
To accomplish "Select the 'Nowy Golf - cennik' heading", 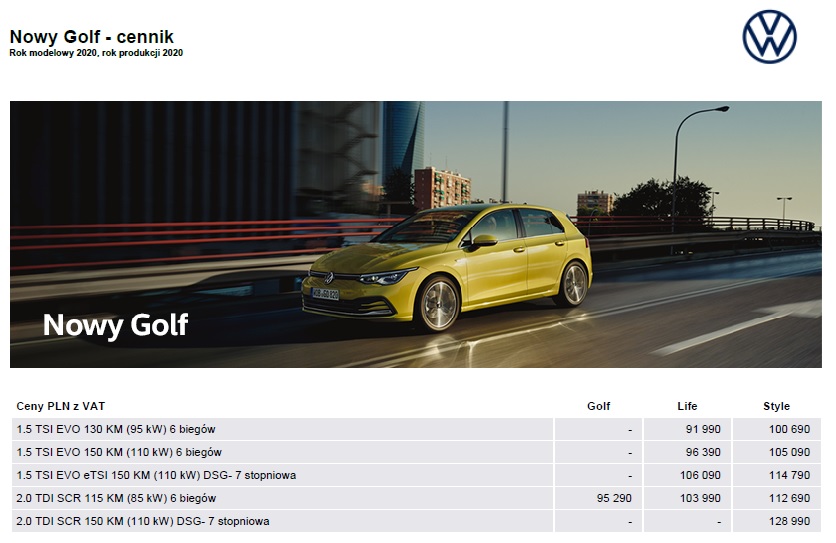I will pyautogui.click(x=92, y=36).
